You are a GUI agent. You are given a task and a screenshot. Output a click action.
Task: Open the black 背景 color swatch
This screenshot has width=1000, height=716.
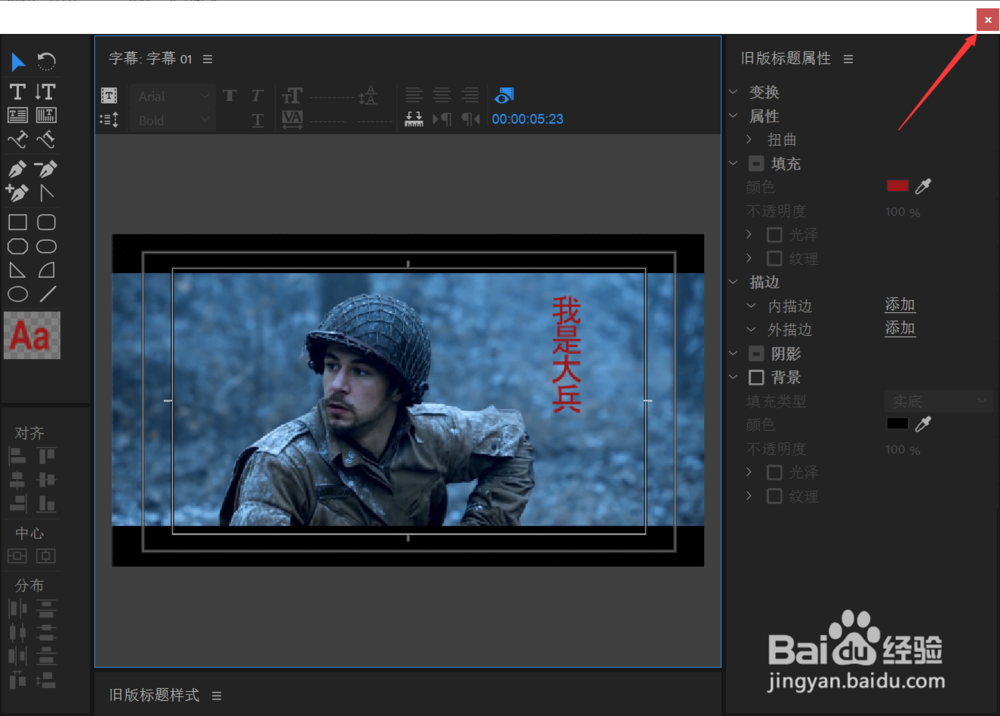[897, 423]
